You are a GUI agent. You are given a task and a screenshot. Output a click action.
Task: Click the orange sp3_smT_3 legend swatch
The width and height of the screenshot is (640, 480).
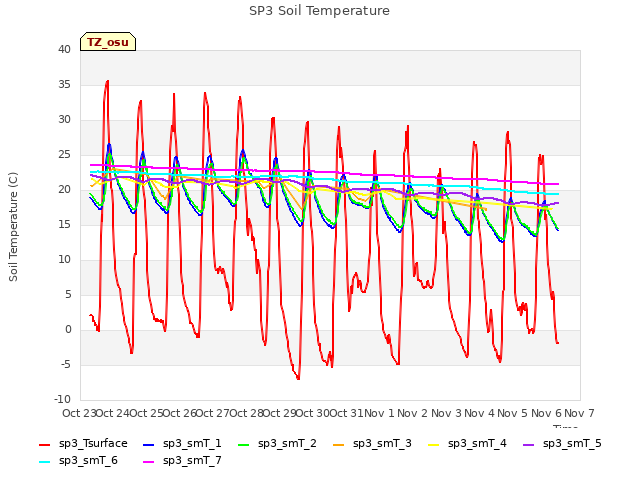click(x=339, y=444)
